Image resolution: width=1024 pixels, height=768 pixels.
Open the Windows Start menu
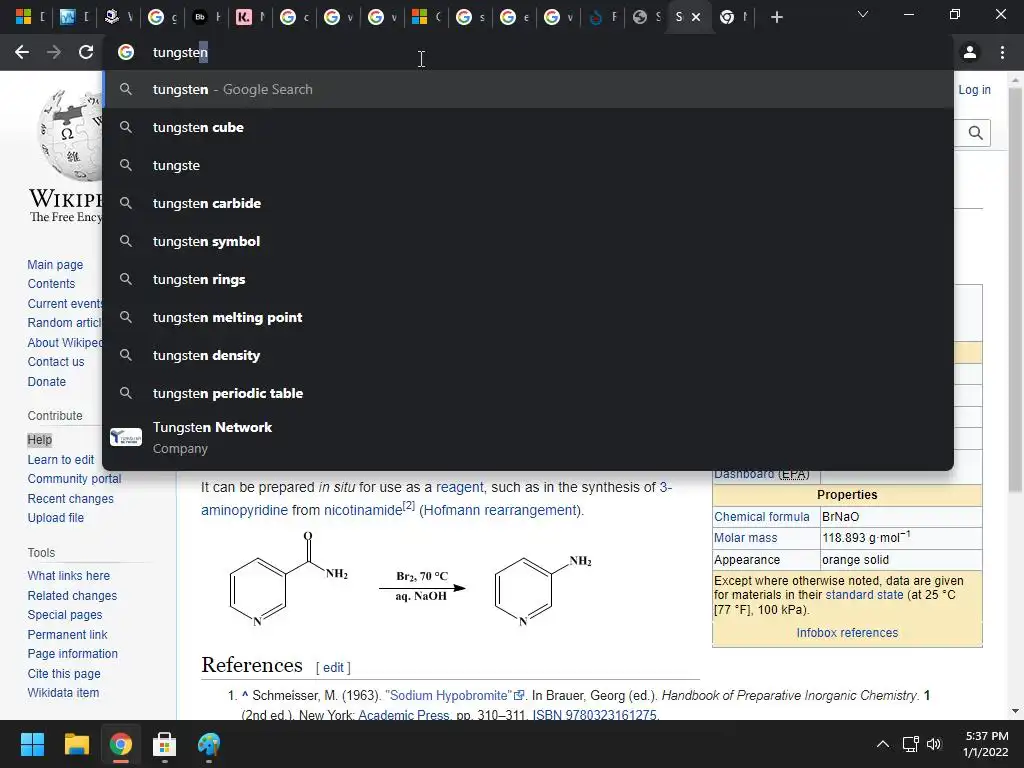(32, 744)
